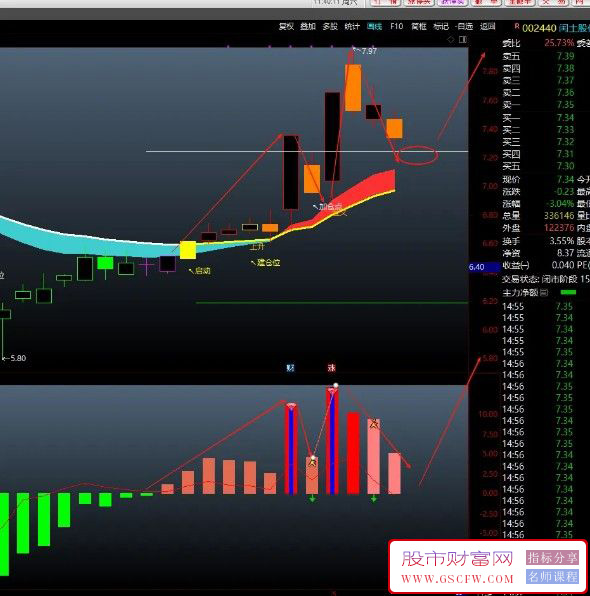590x596 pixels.
Task: Select the 卖三 7.37 order row
Action: (x=538, y=81)
